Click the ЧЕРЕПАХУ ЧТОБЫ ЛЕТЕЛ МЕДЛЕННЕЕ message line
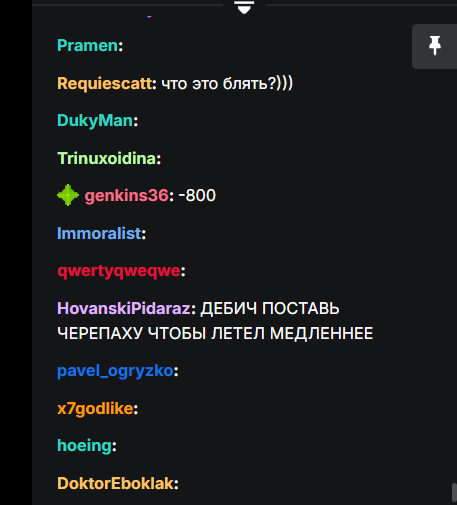Screen dimensions: 457x505 (x=215, y=333)
